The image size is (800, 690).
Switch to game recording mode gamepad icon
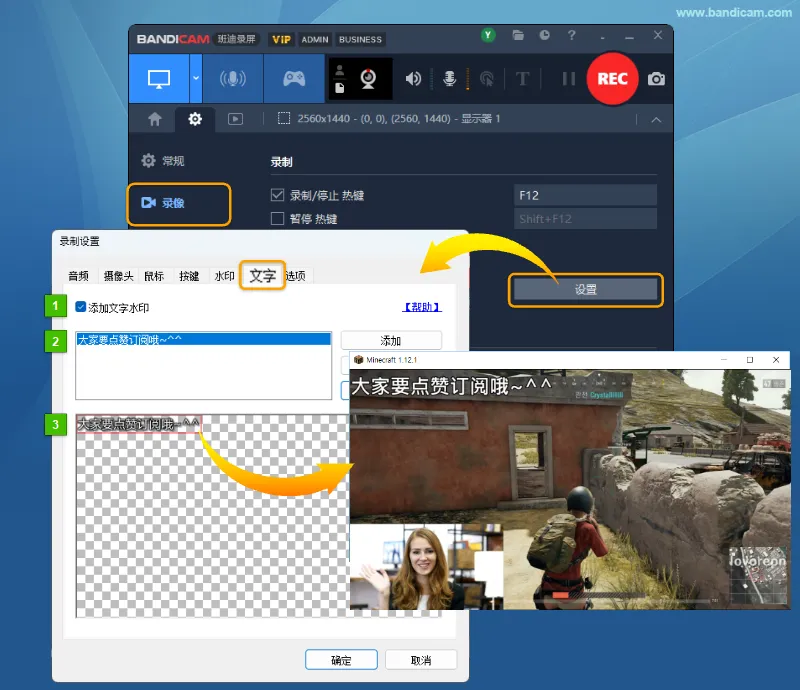pos(294,79)
